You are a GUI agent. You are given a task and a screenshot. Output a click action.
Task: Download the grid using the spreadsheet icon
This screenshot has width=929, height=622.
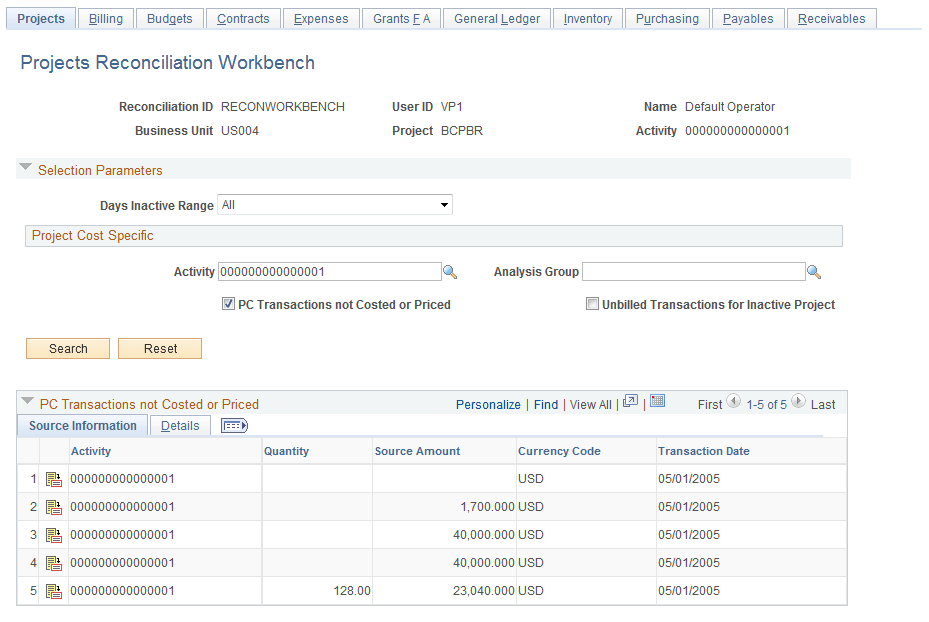point(657,400)
